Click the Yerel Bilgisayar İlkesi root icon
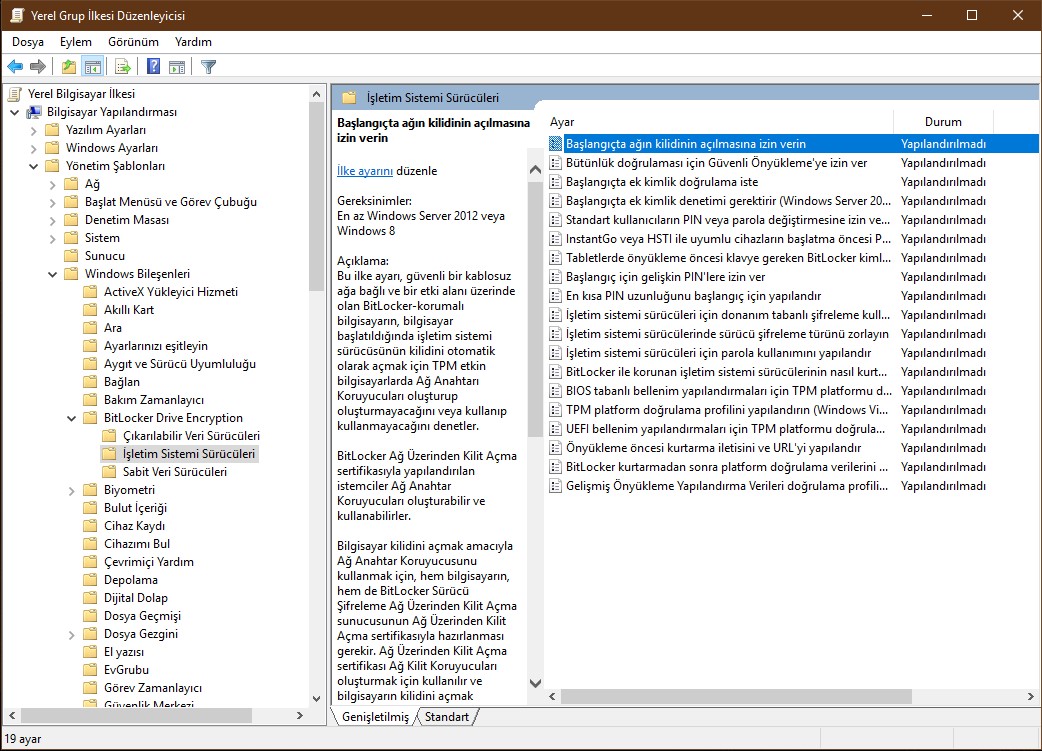Image resolution: width=1042 pixels, height=751 pixels. (15, 94)
